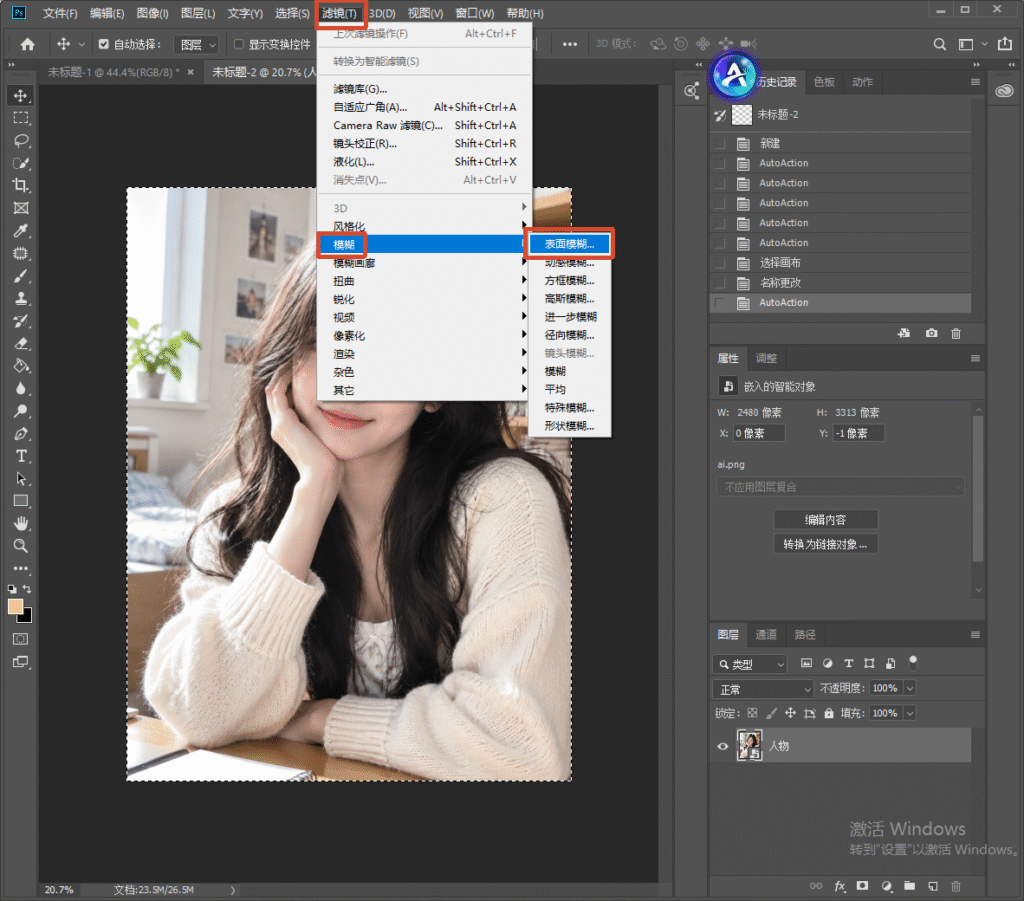Choose 高斯模糊 from blur submenu
The height and width of the screenshot is (901, 1024).
tap(569, 298)
